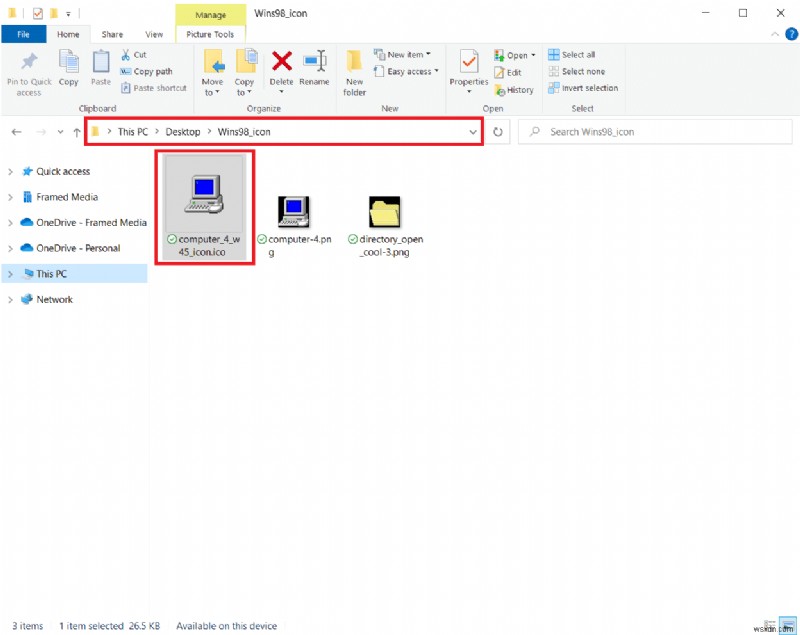Switch to the Home ribbon tab
Screen dimensions: 800x635
tap(68, 34)
